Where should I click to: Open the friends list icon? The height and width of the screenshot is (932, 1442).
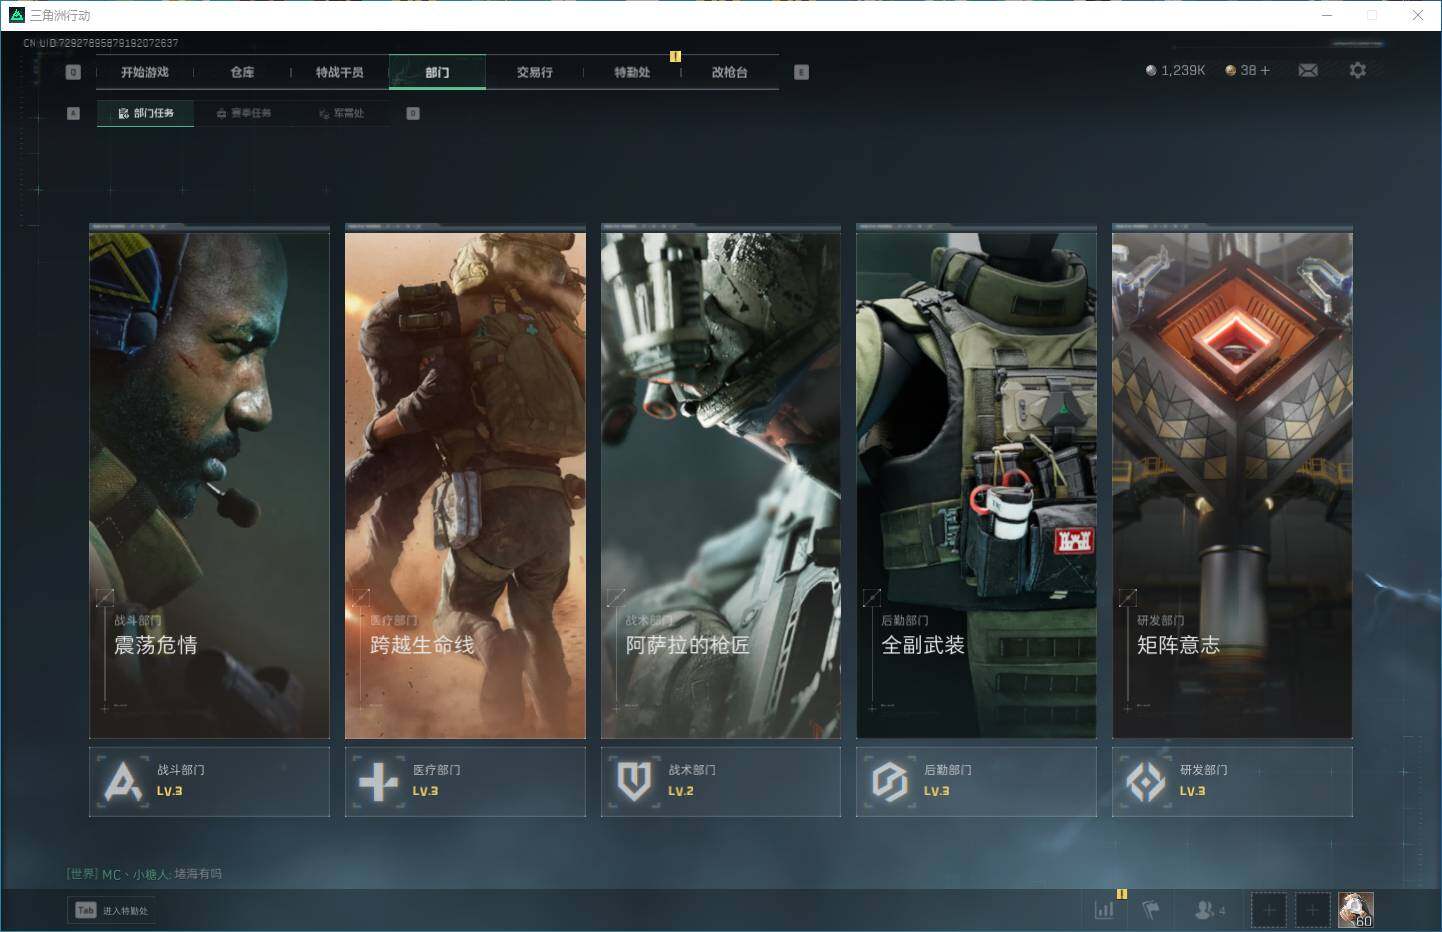click(x=1207, y=910)
